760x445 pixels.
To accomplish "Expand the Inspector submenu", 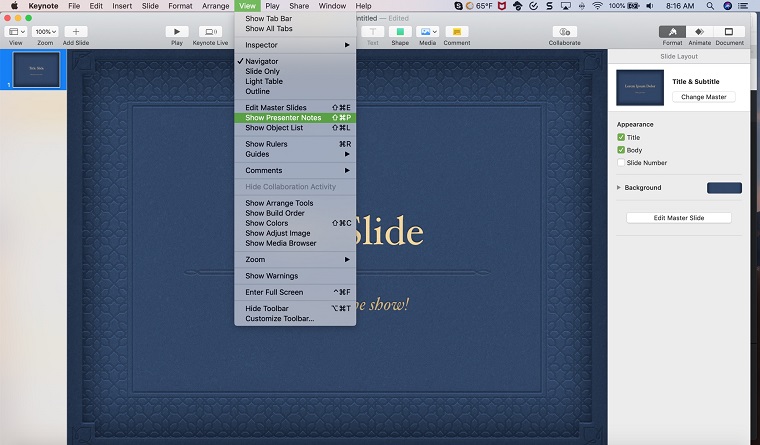I will coord(295,45).
